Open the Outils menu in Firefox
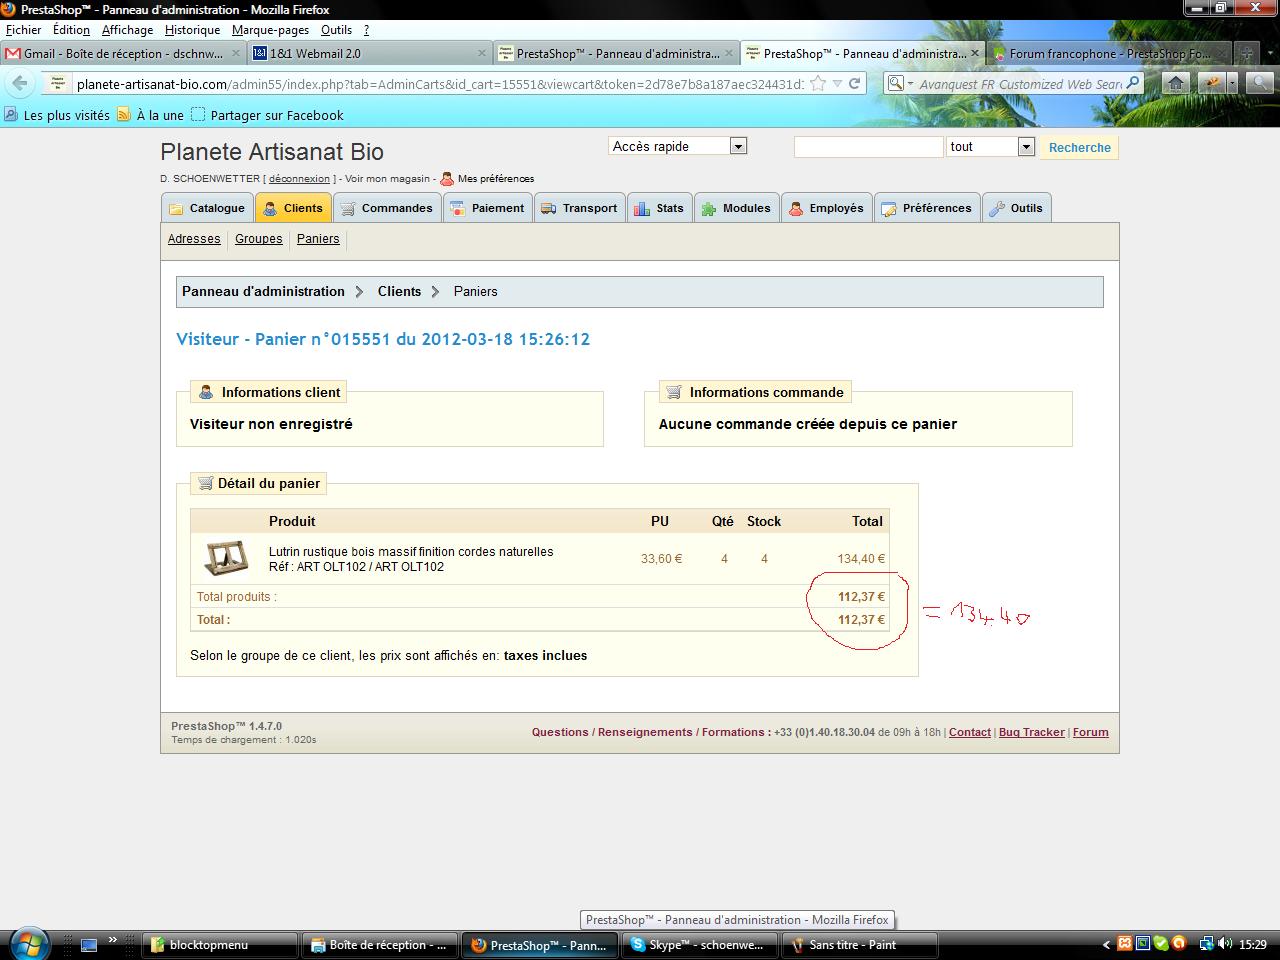Image resolution: width=1280 pixels, height=960 pixels. pos(336,30)
